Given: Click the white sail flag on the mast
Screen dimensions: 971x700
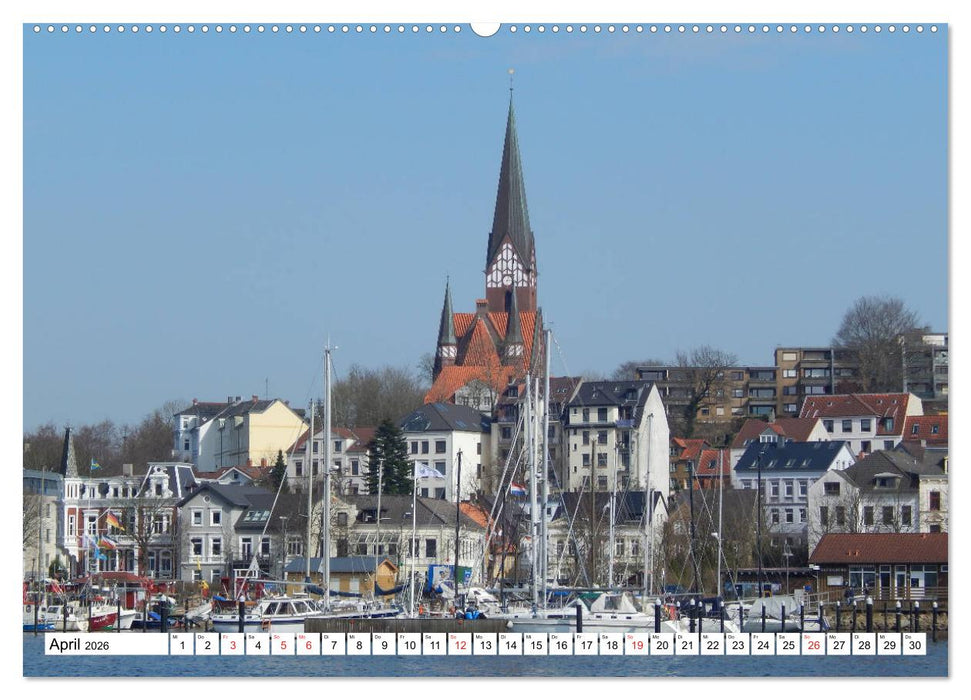Looking at the screenshot, I should pyautogui.click(x=429, y=470).
